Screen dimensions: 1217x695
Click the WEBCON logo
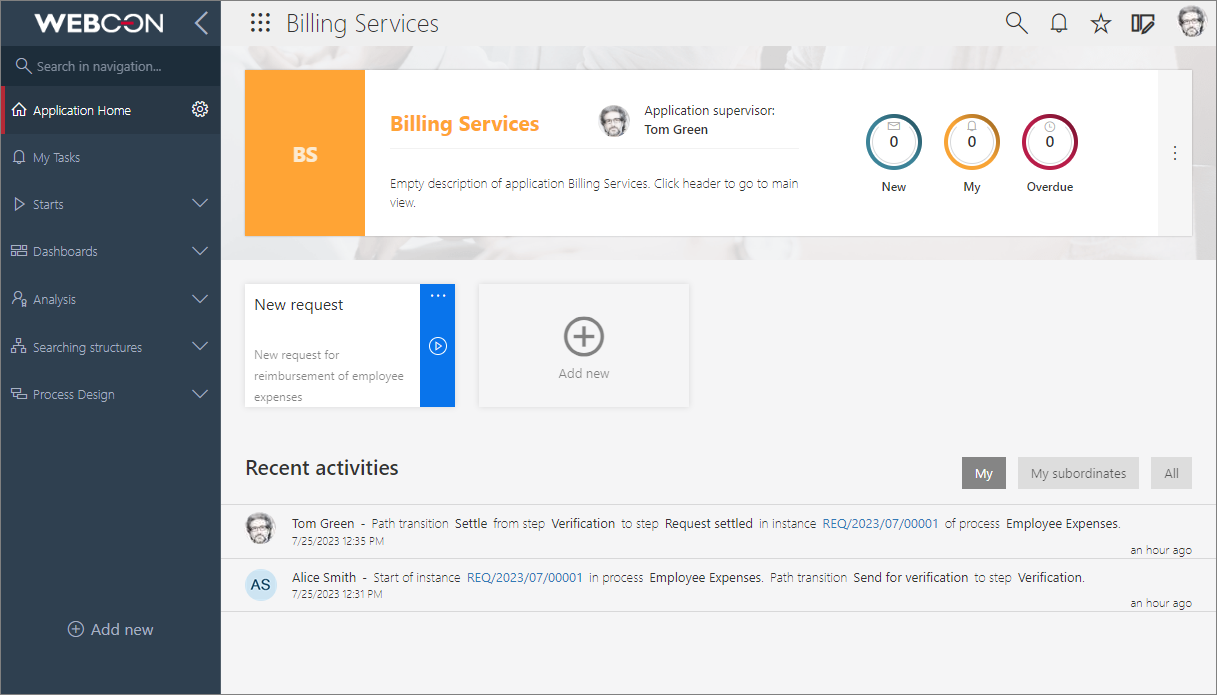[x=99, y=23]
